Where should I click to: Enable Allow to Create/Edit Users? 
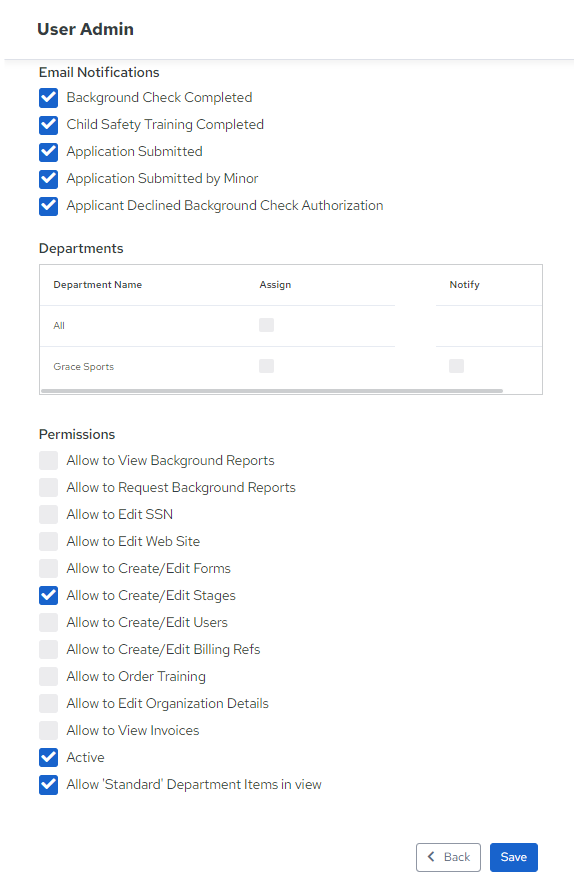tap(49, 623)
